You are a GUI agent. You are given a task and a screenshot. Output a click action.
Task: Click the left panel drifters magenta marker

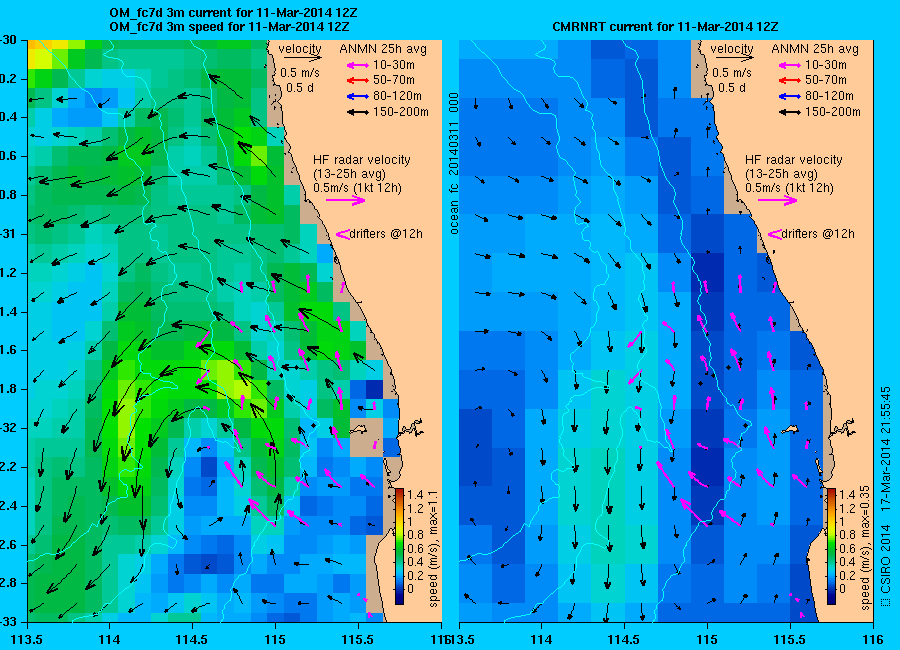343,234
